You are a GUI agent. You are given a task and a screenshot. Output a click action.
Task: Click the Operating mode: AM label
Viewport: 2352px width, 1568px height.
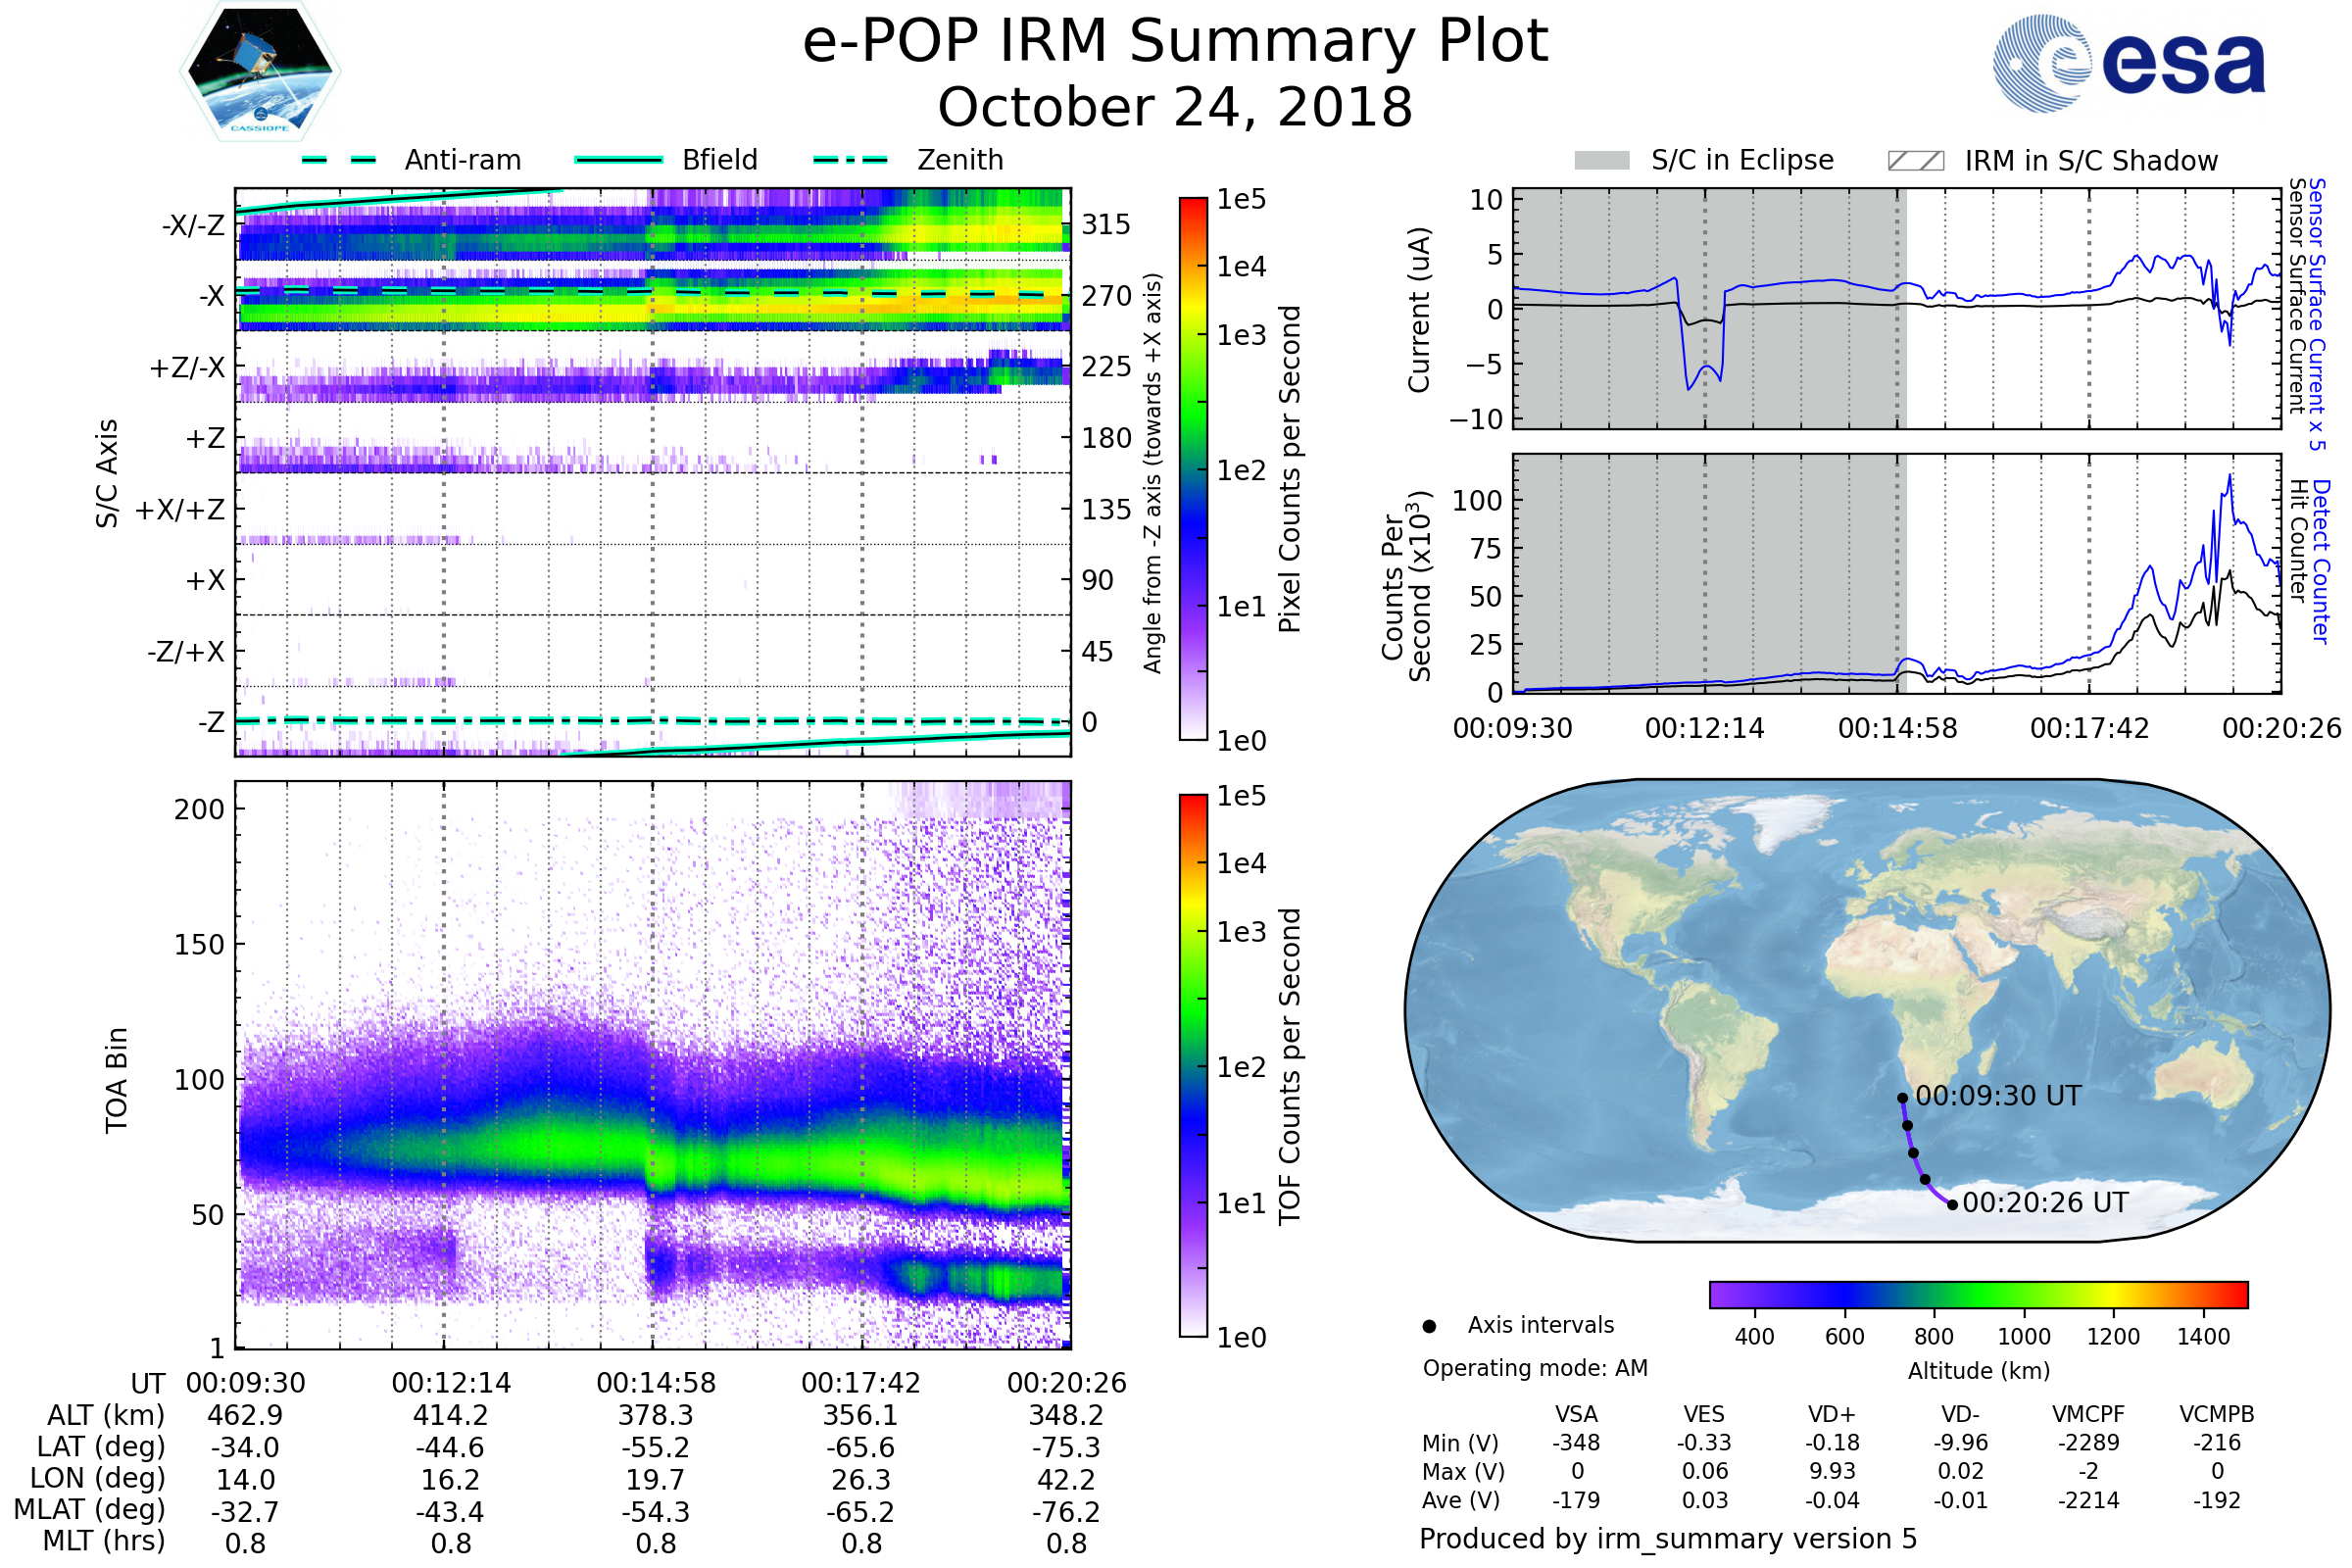coord(1535,1368)
